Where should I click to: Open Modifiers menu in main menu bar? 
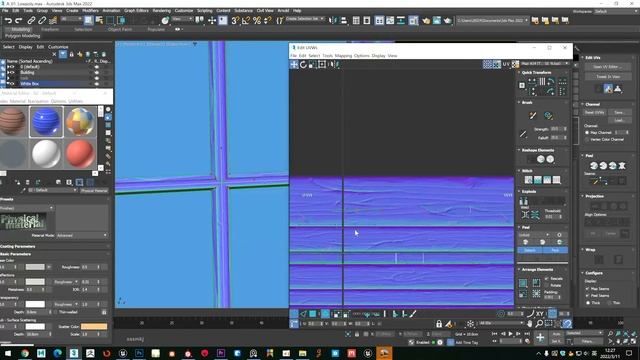click(x=90, y=11)
